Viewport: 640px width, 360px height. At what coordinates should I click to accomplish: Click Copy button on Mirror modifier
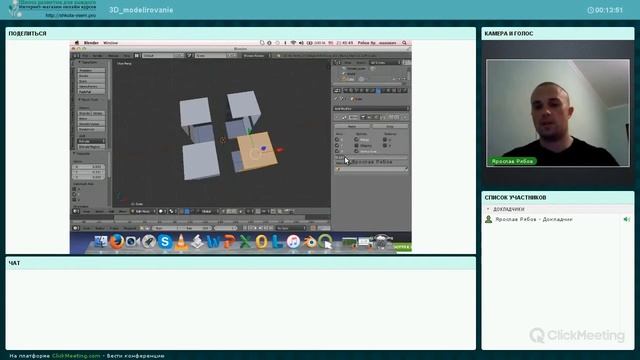pos(390,127)
